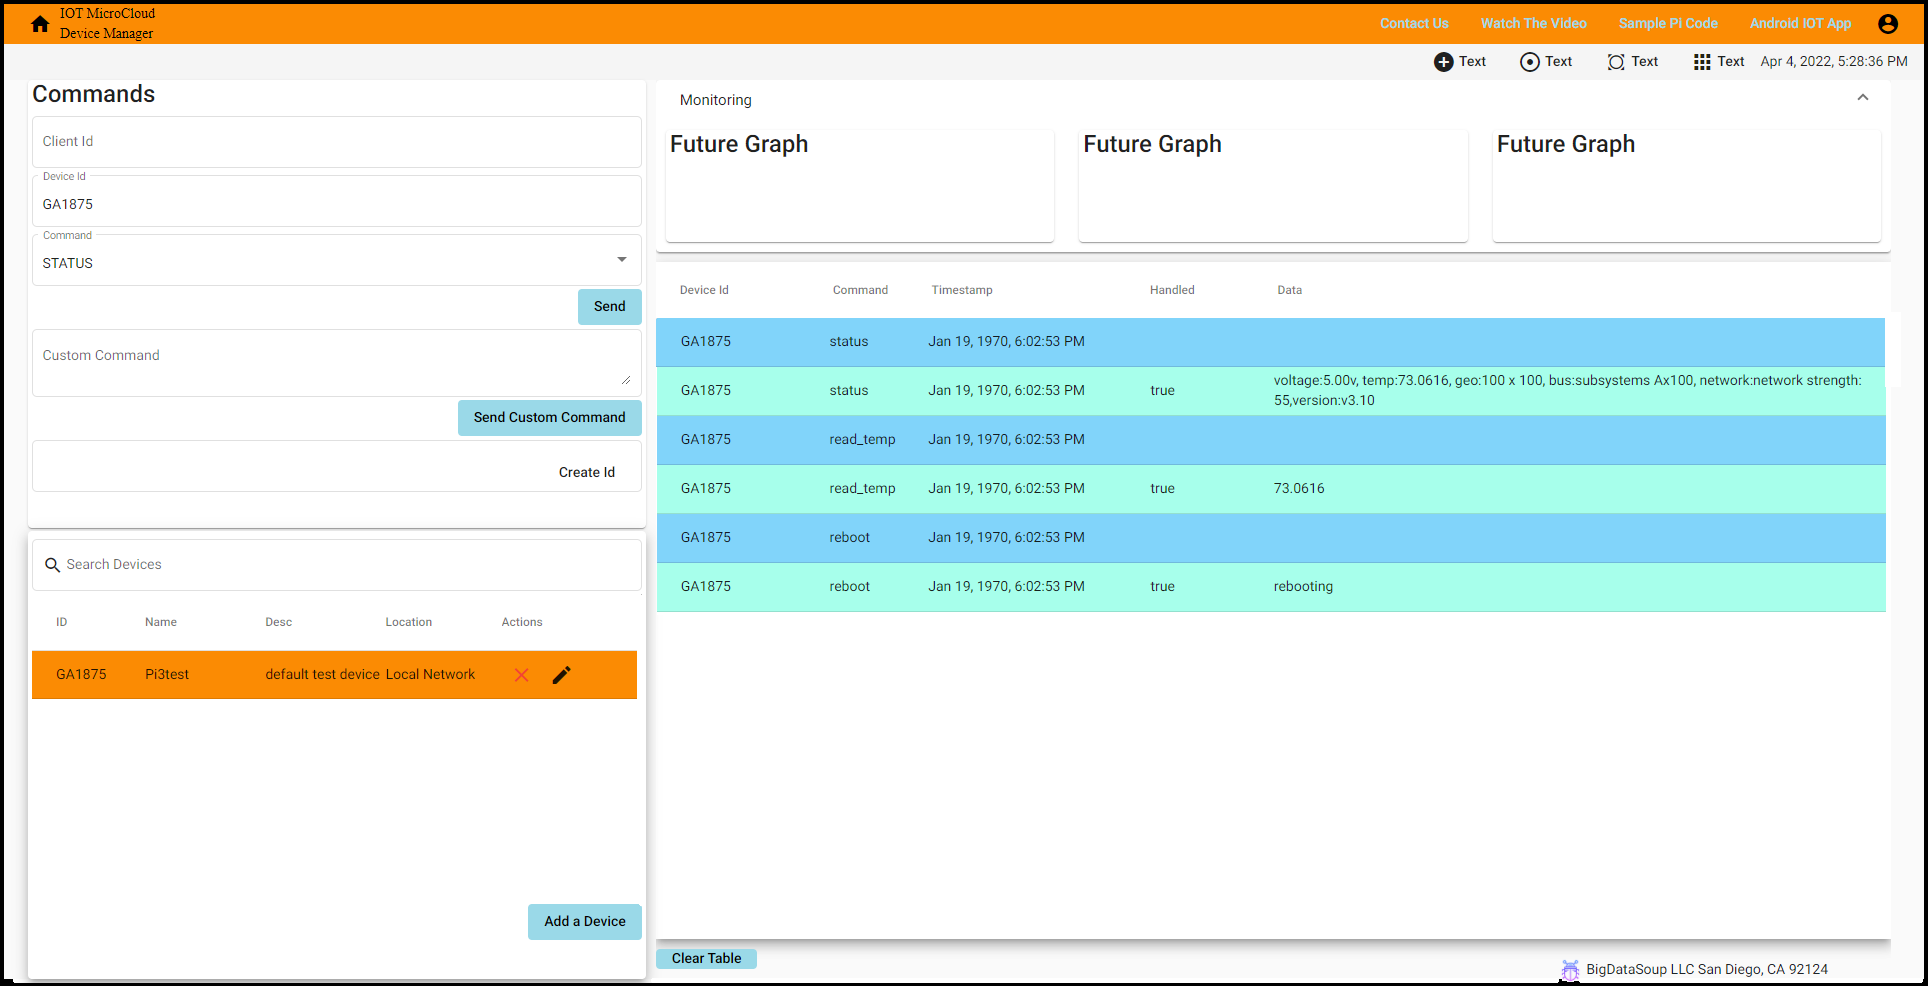
Task: Click the Desc column header in devices
Action: tap(279, 622)
